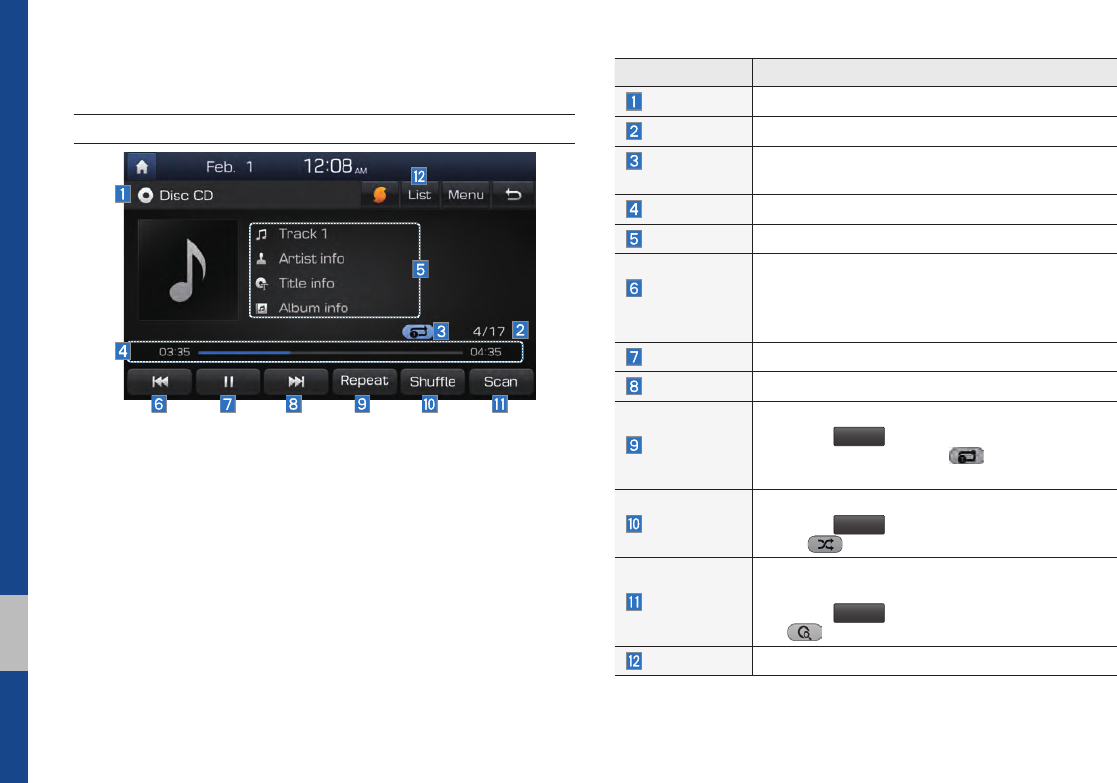
Task: Tap the album art music note thumbnail
Action: click(x=188, y=270)
